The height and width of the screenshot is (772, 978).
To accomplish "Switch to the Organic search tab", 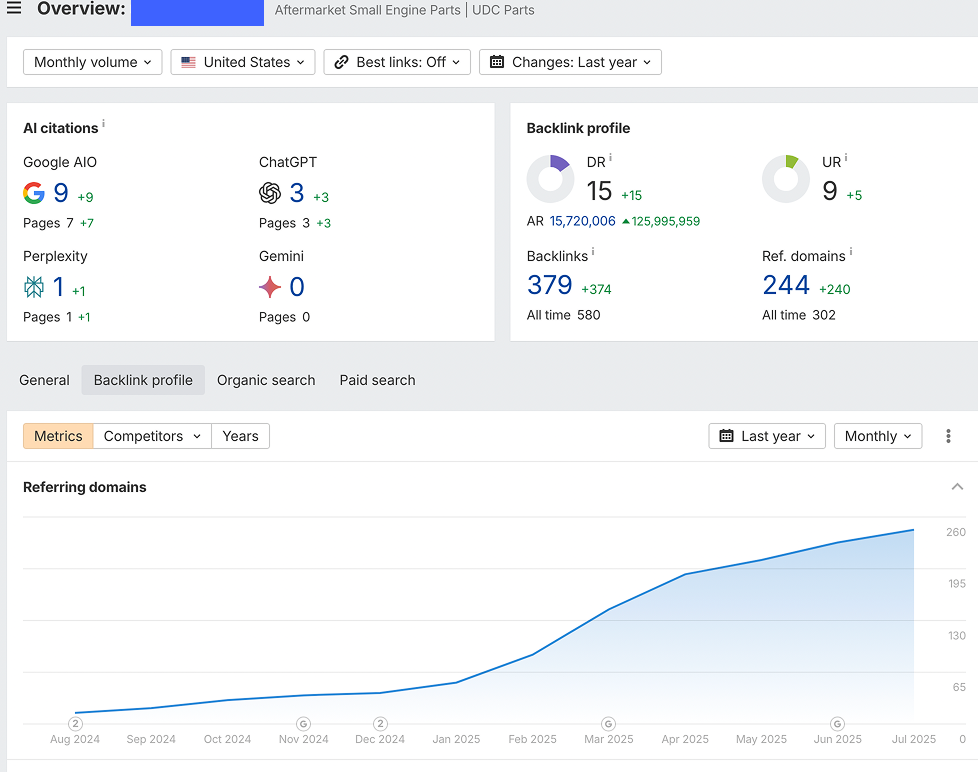I will click(266, 380).
